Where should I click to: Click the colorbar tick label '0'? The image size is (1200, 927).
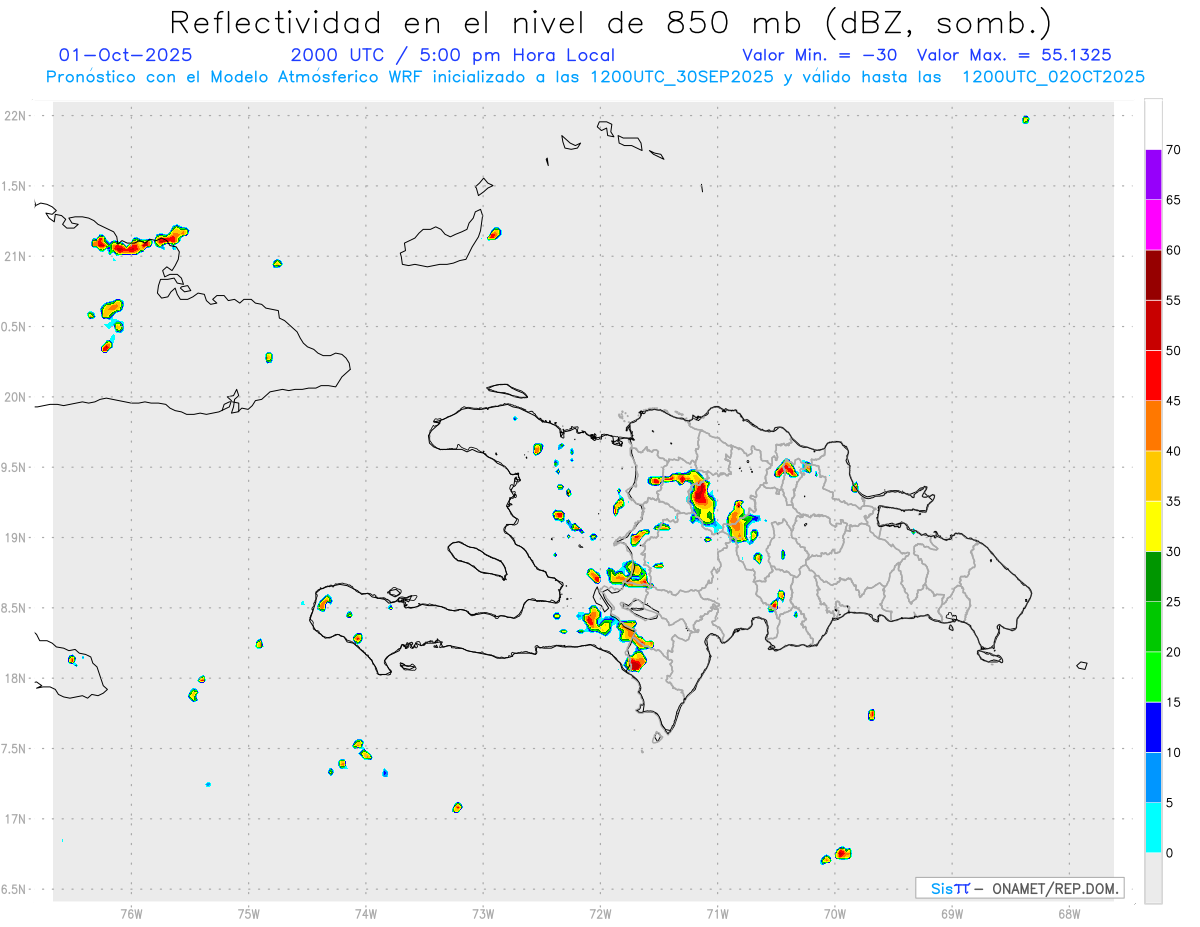(x=1170, y=853)
